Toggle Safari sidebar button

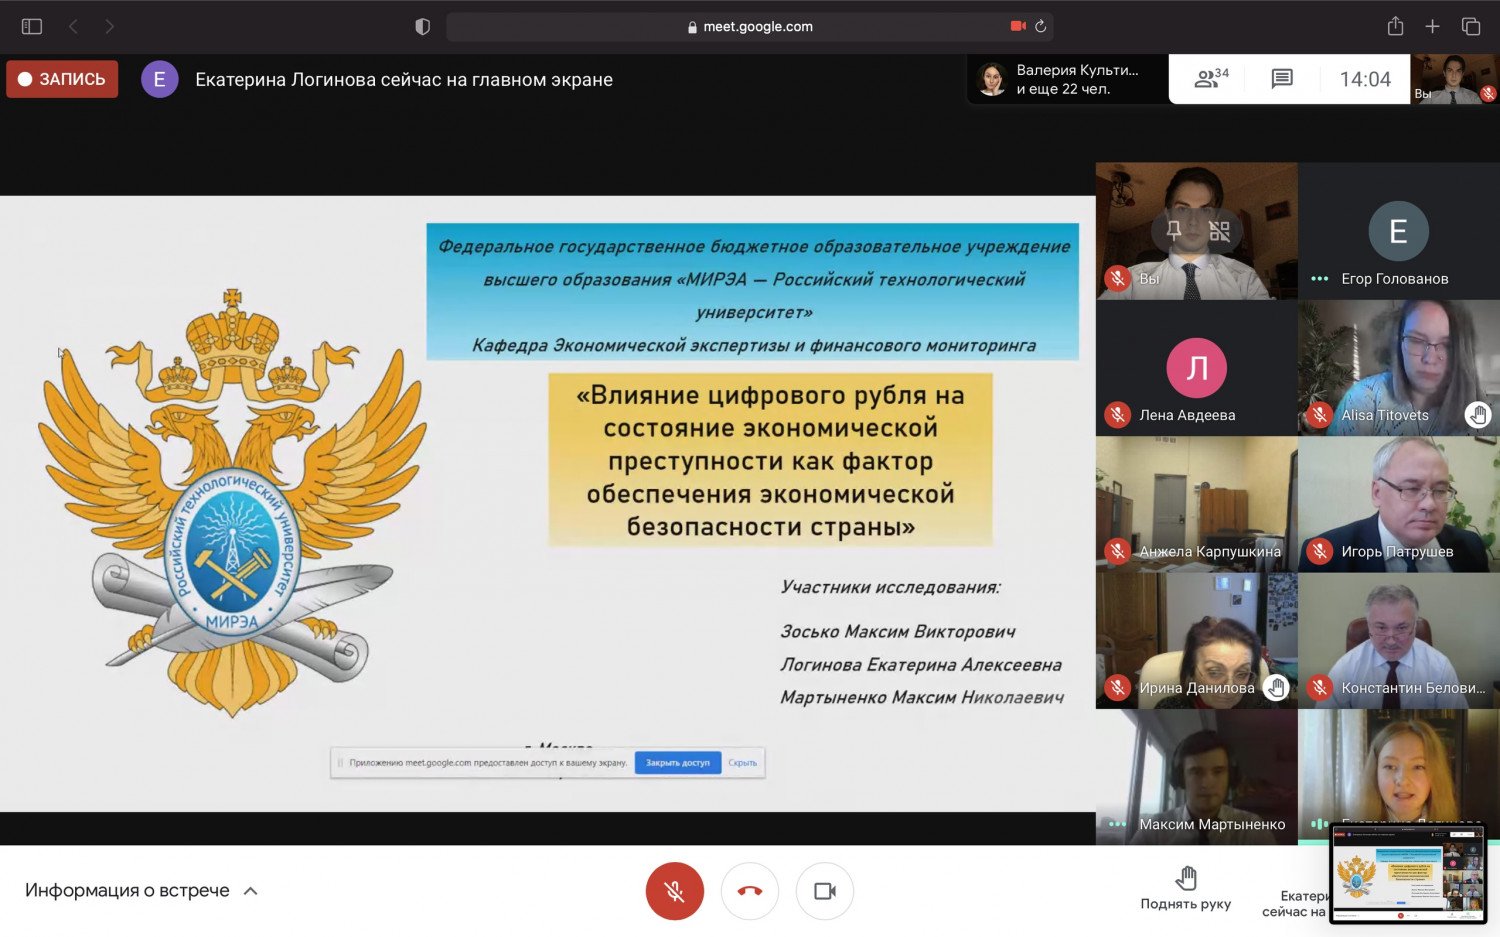pos(32,27)
